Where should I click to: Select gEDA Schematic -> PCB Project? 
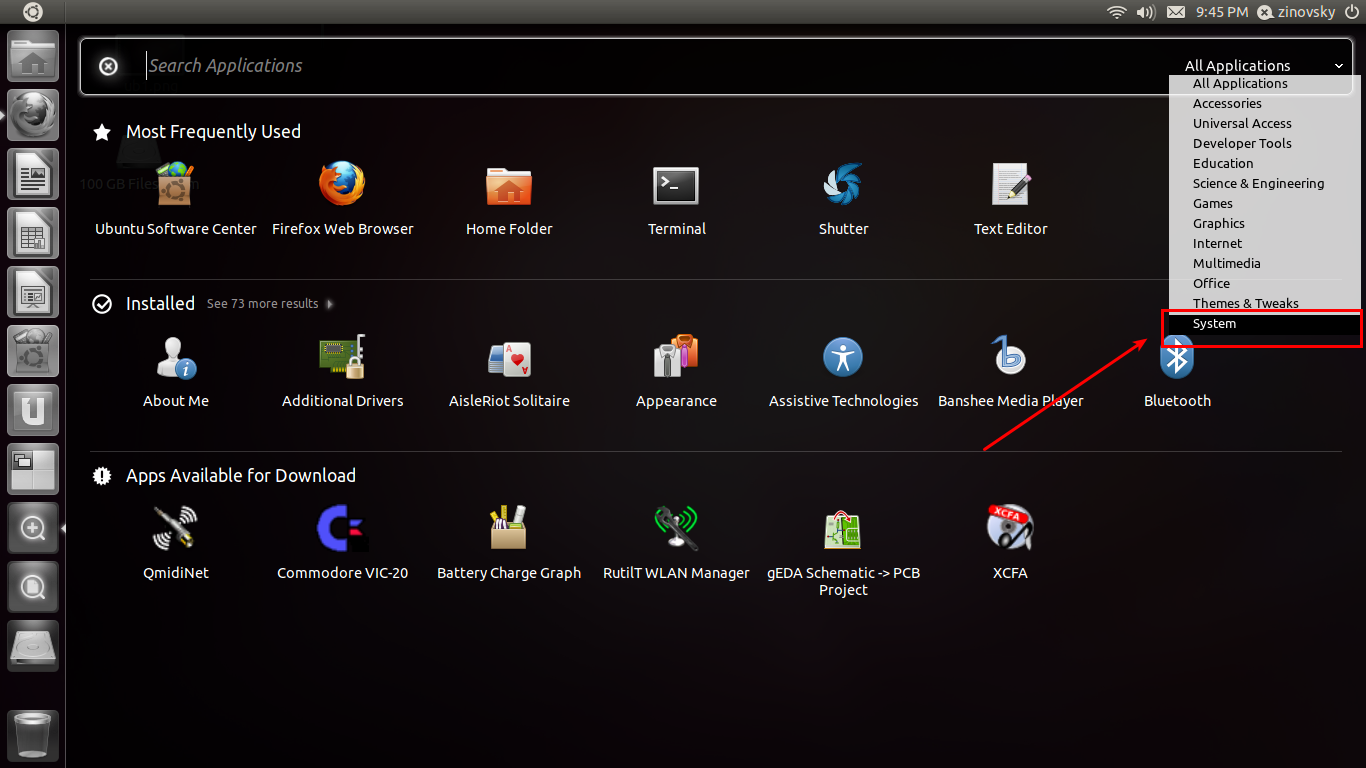843,552
